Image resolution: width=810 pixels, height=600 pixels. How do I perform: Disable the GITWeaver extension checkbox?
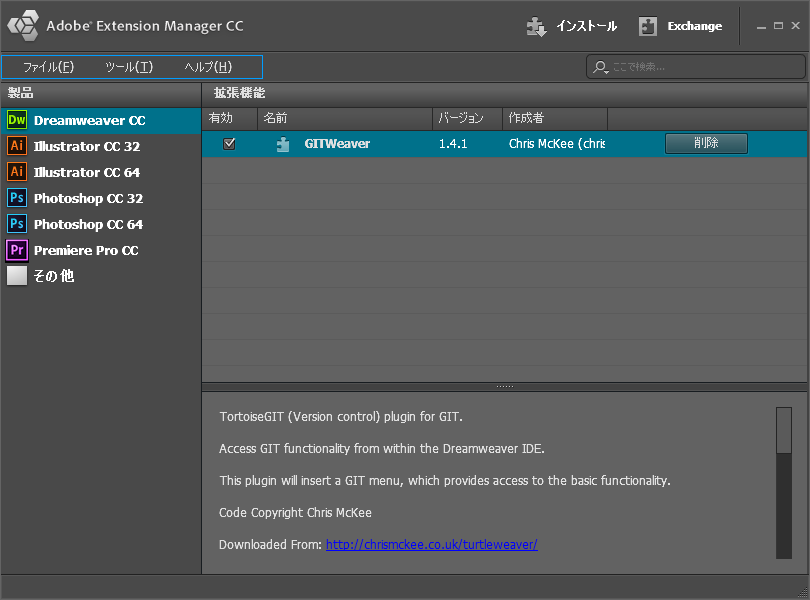(229, 144)
